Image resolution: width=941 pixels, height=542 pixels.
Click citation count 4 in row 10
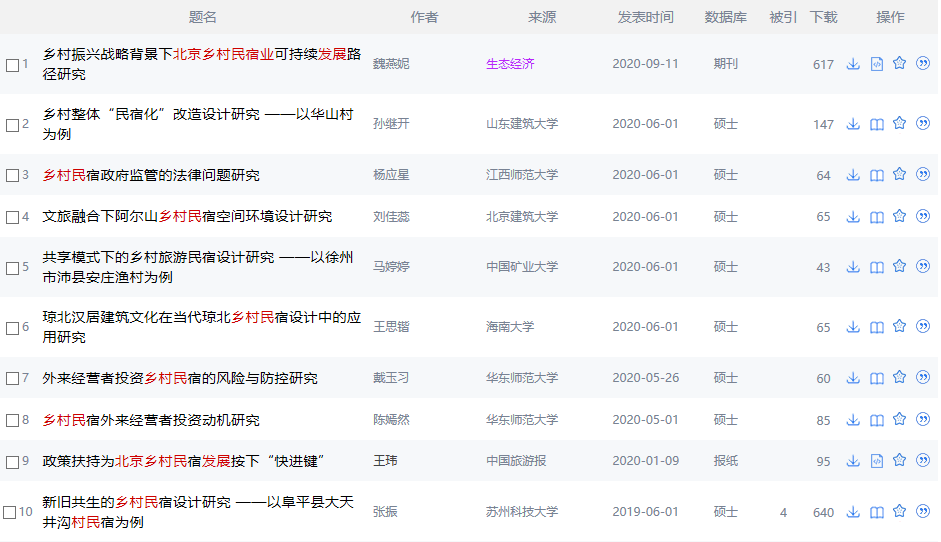pyautogui.click(x=783, y=513)
